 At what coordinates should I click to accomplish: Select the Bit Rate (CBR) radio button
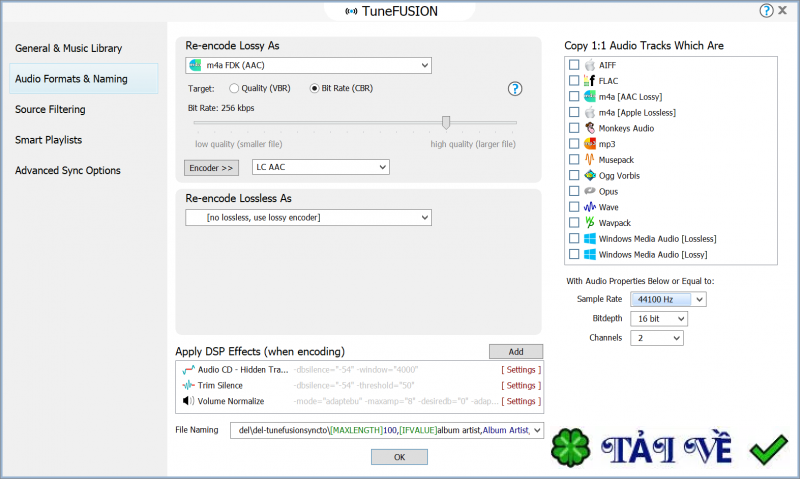pos(314,88)
